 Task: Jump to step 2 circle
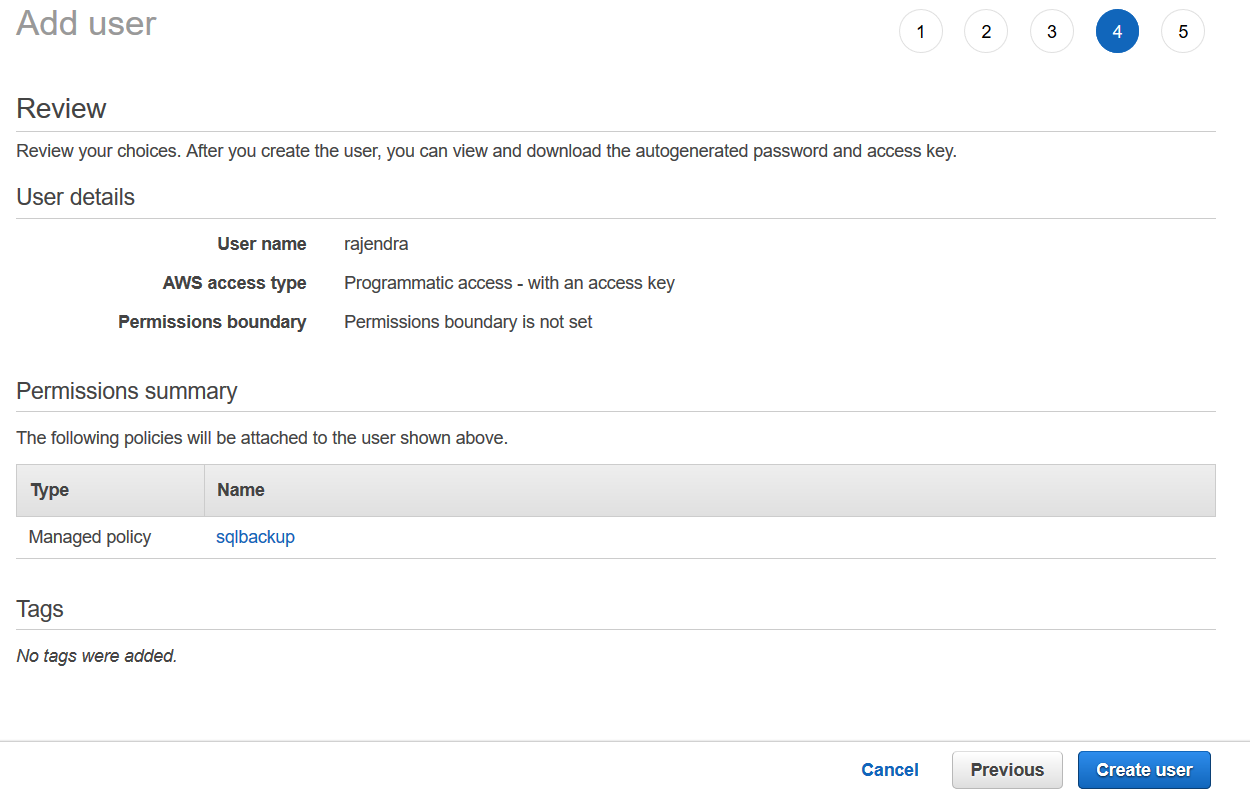986,32
